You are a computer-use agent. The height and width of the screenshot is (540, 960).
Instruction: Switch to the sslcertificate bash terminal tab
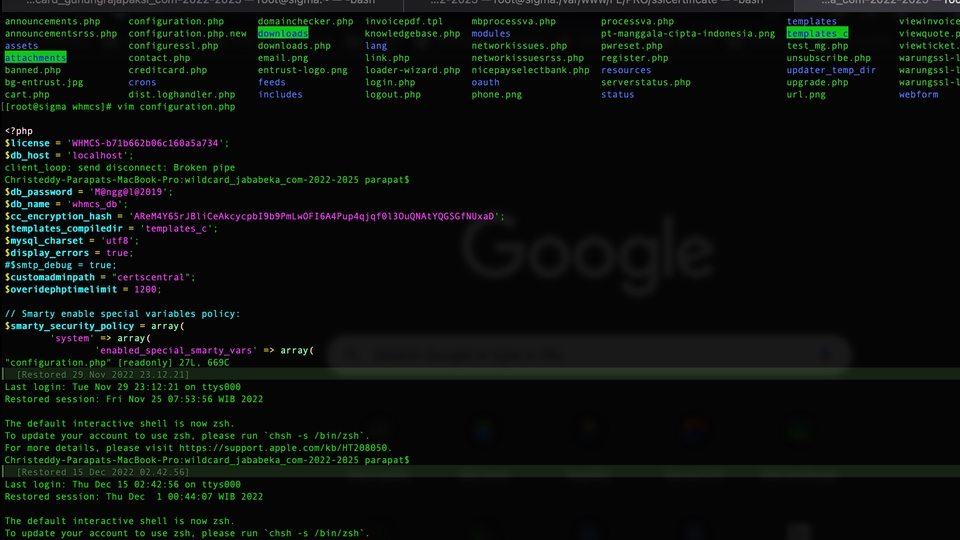[x=598, y=3]
